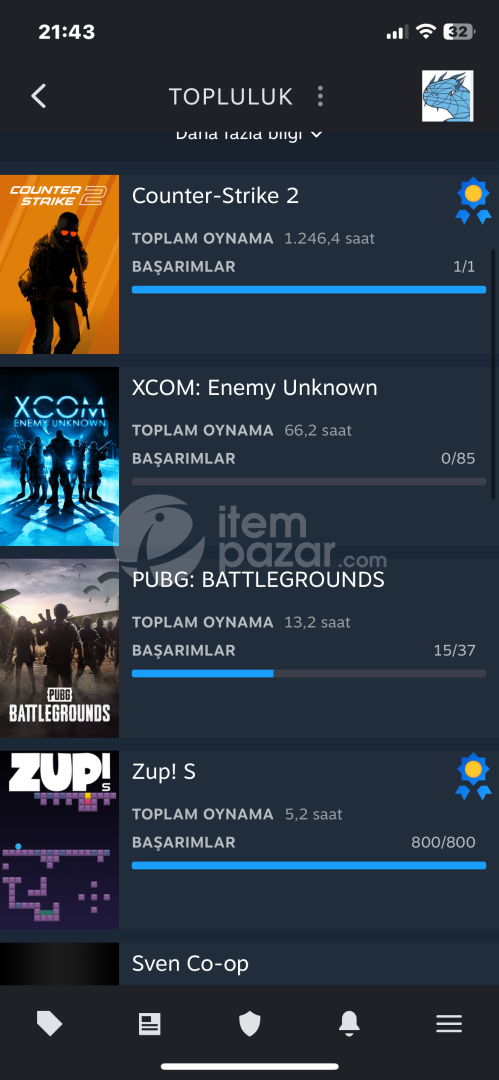Open the Steam Guard shield icon
The image size is (499, 1080).
(250, 1024)
